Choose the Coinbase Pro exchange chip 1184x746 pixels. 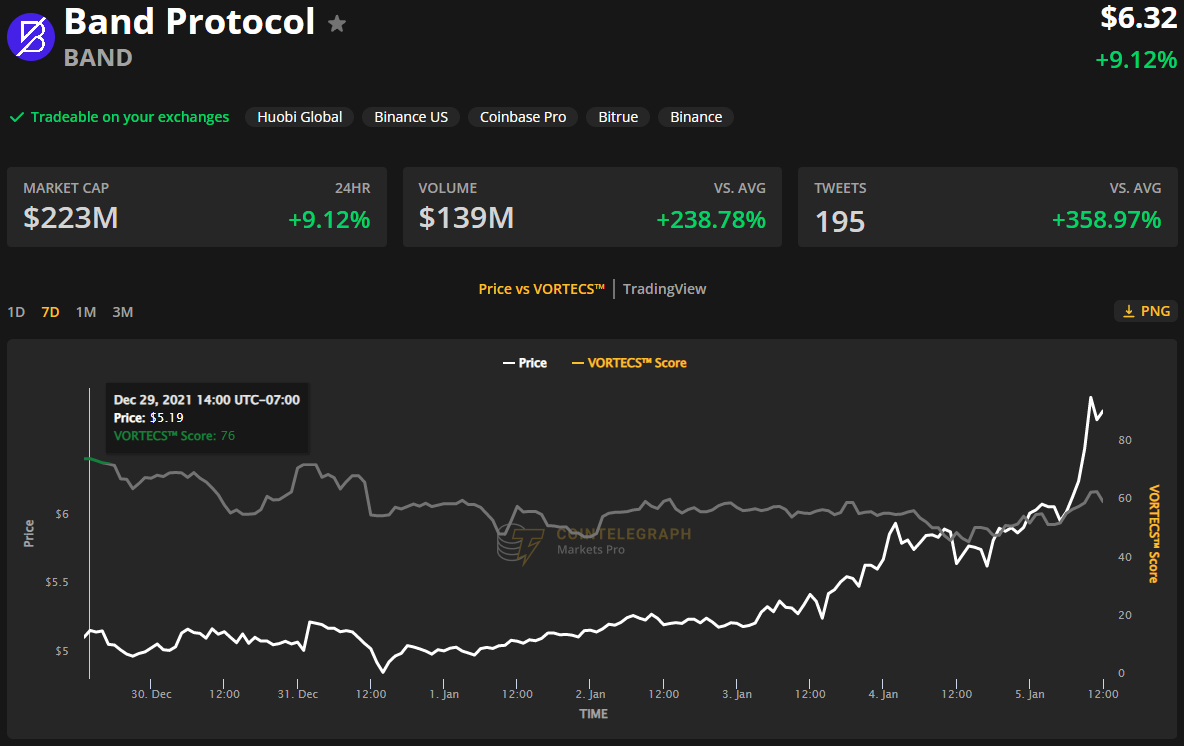pyautogui.click(x=522, y=117)
